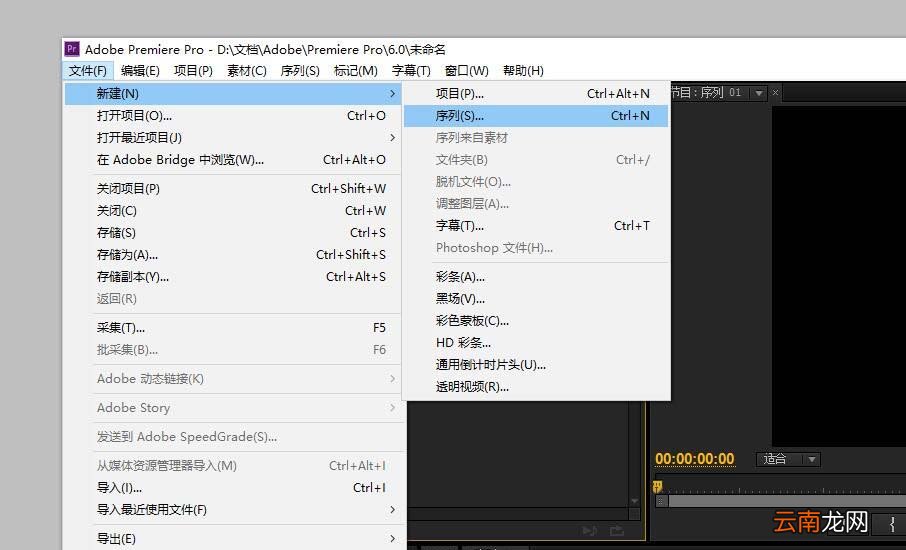Screen dimensions: 906x550
Task: Open the 序列(S) menu in menu bar
Action: [299, 70]
